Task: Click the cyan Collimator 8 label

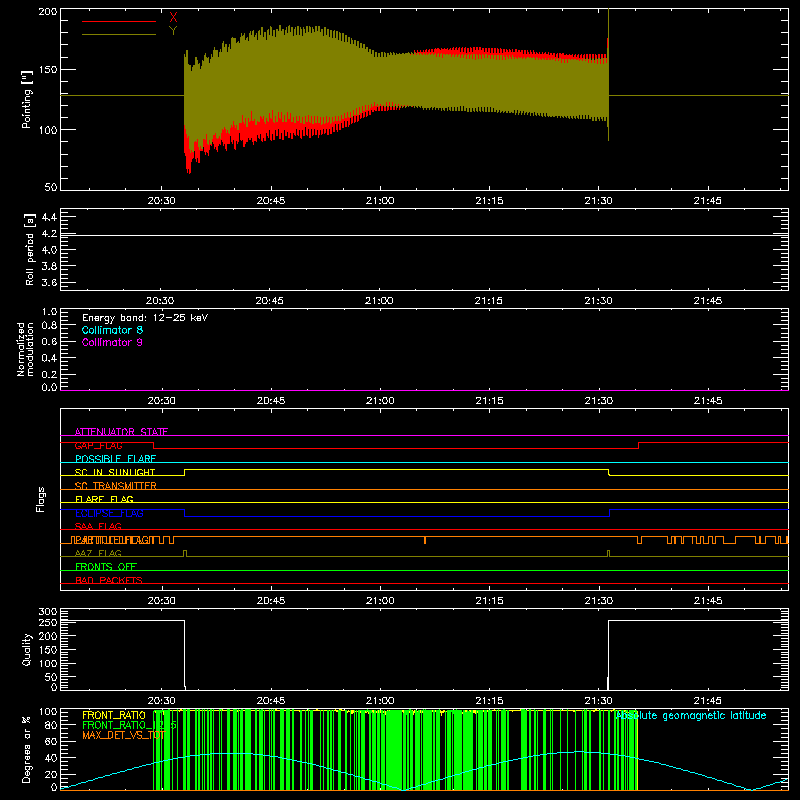Action: point(112,330)
